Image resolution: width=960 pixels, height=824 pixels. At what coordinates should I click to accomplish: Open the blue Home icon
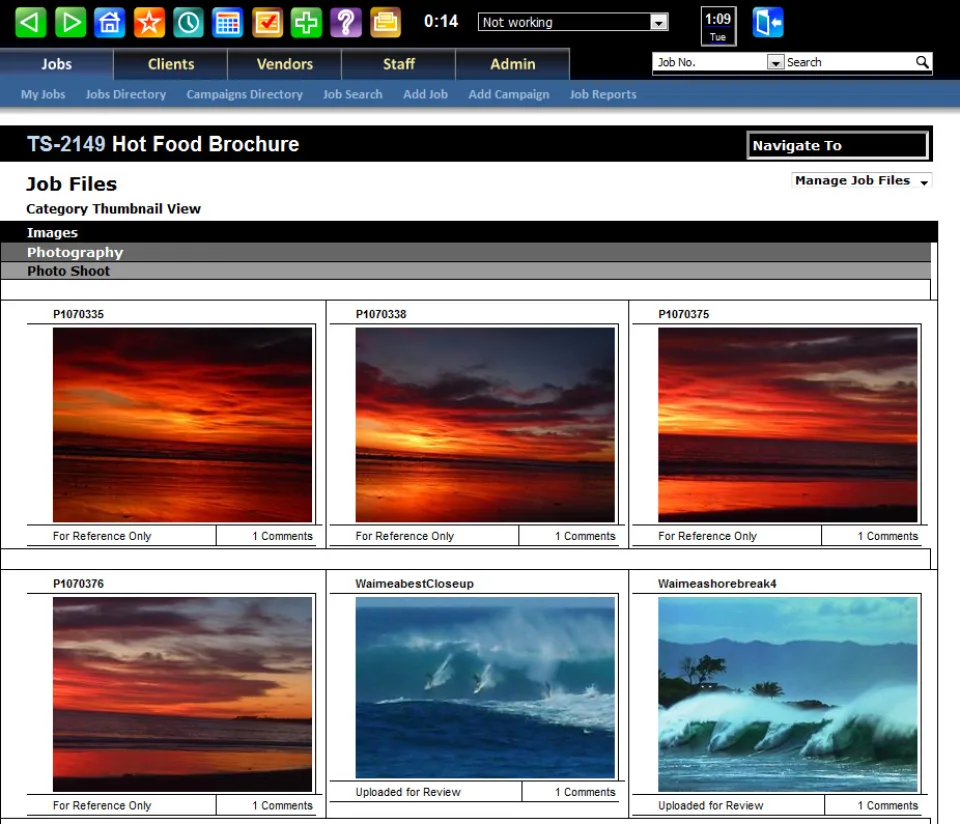(110, 23)
